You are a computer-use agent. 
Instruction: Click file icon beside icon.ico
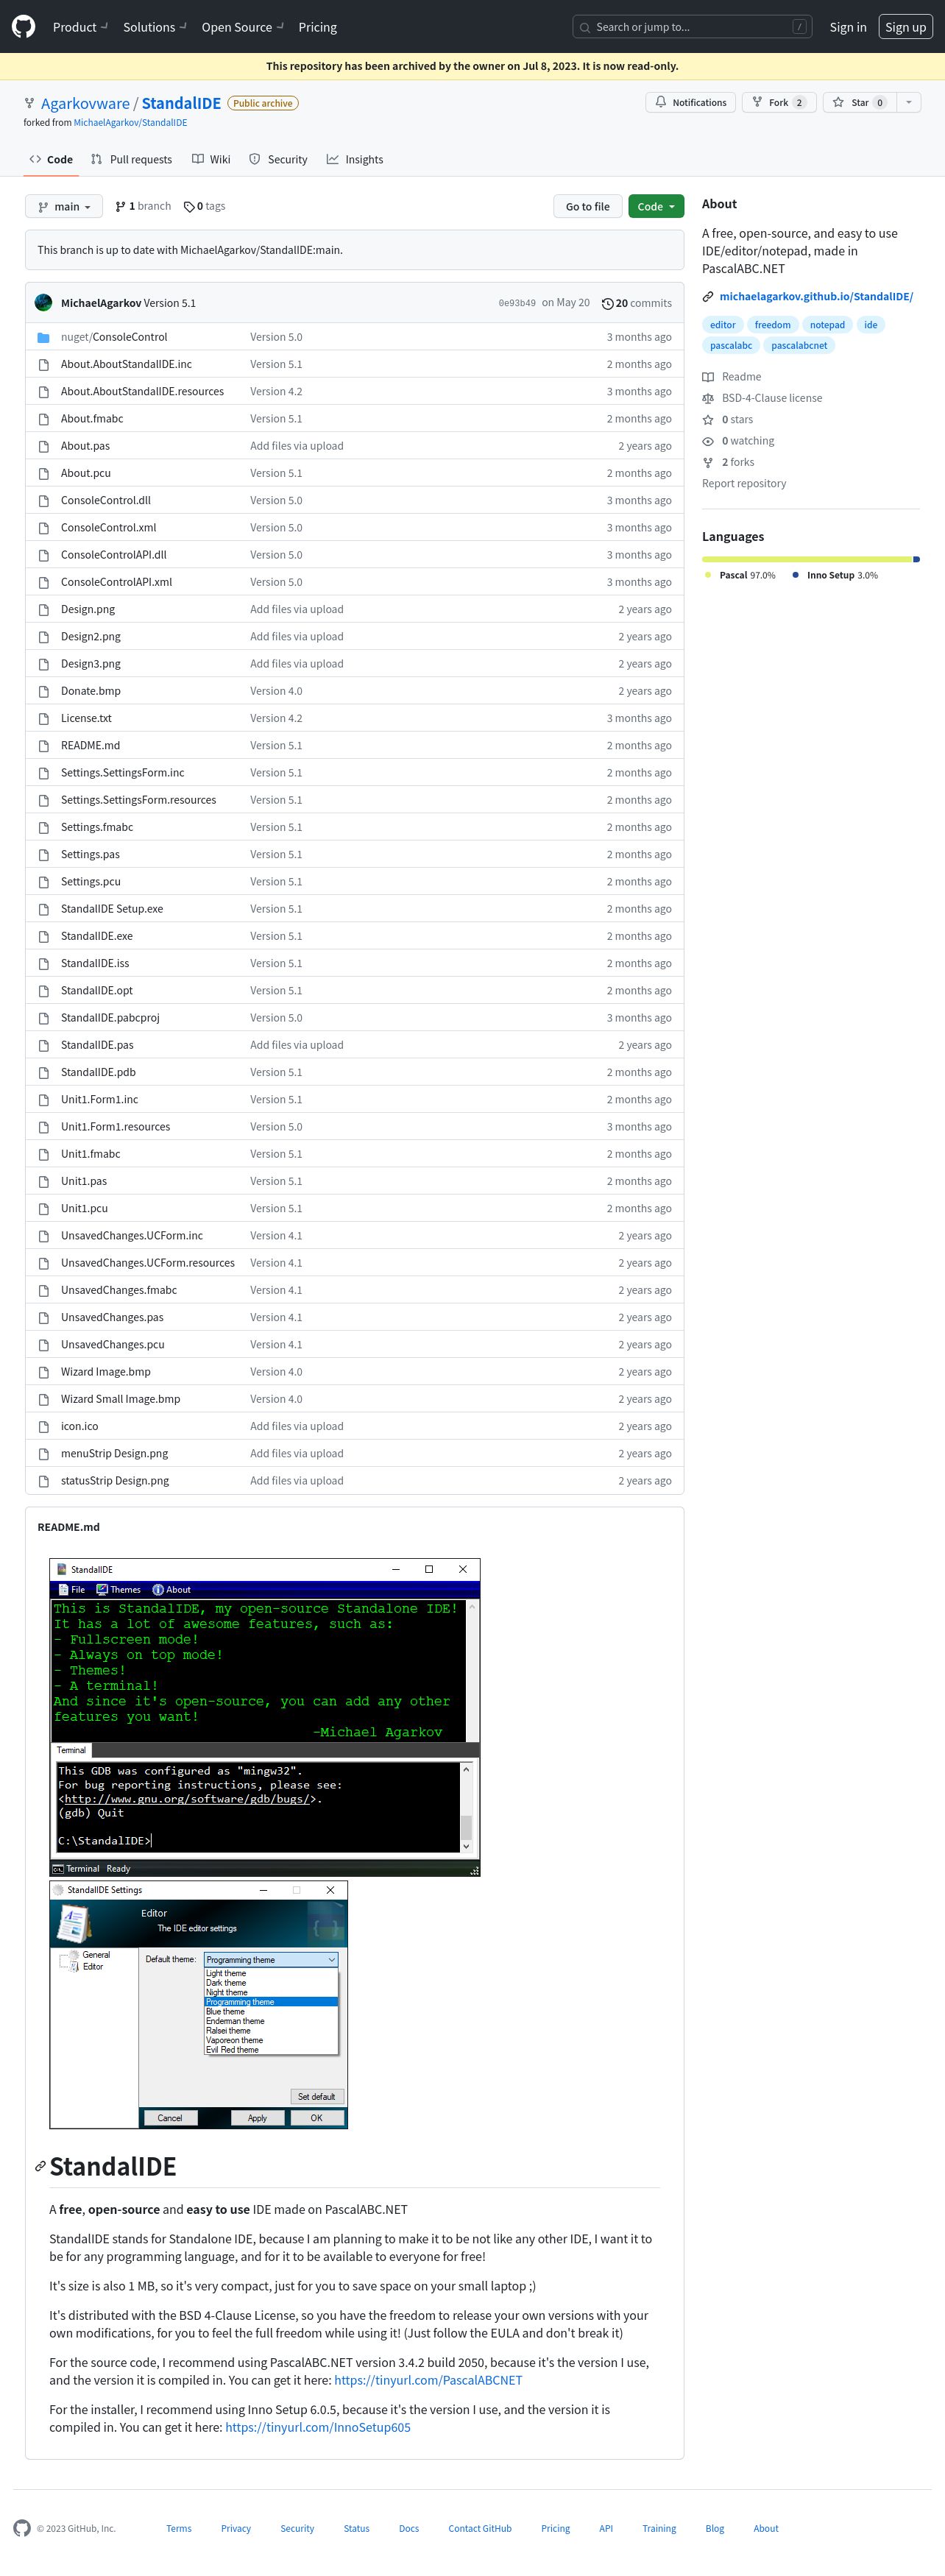tap(43, 1426)
